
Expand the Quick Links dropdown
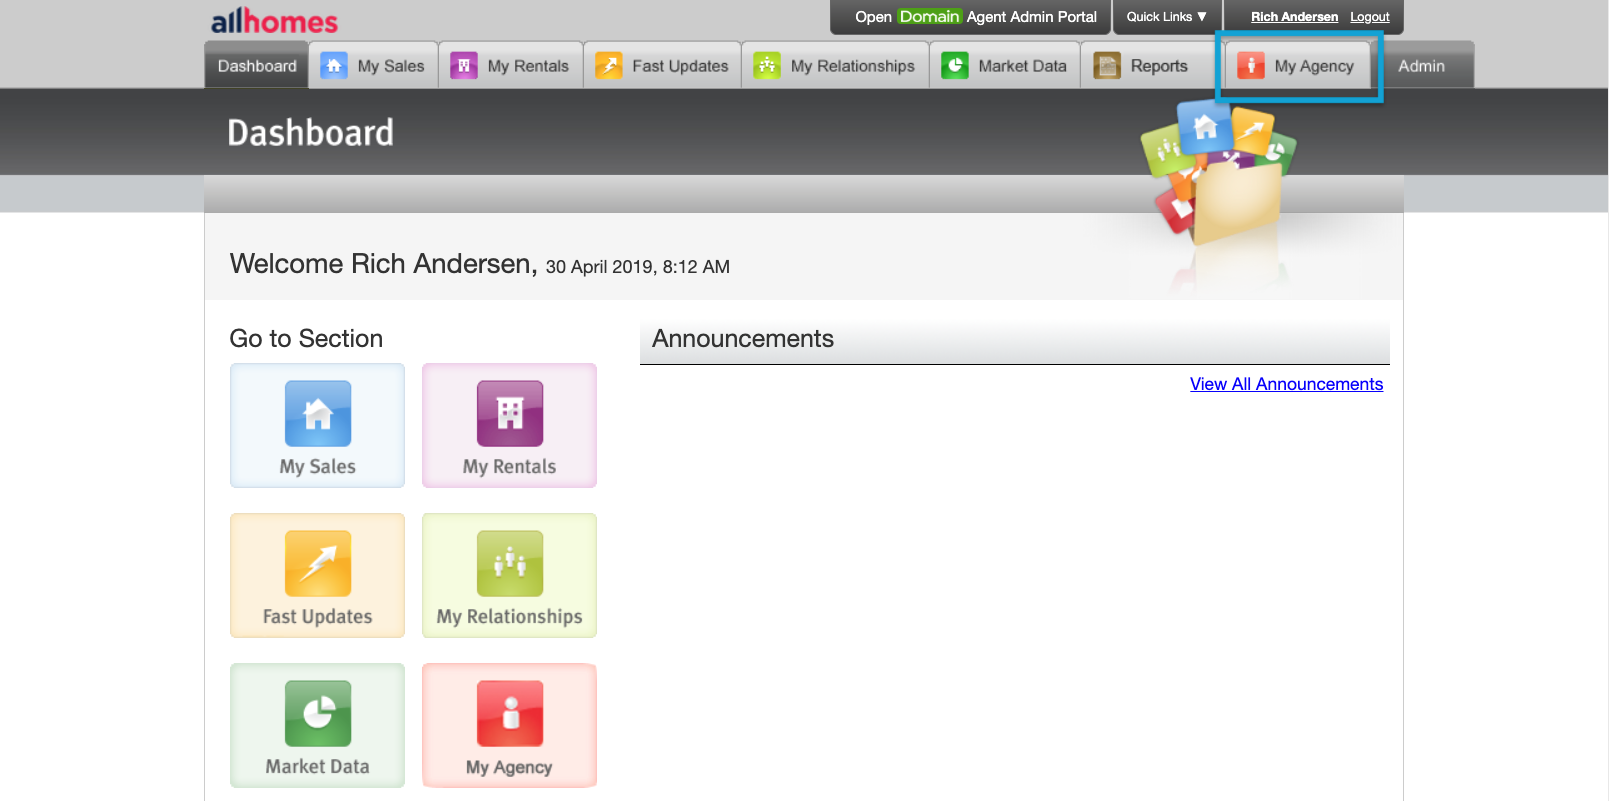(1166, 17)
